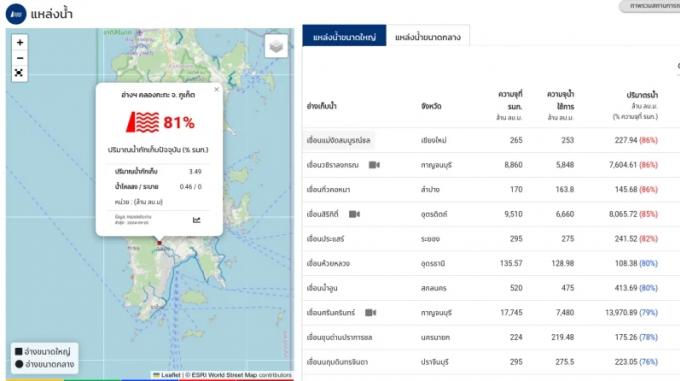Sort by ปริมาตรน้ำ column header

click(x=642, y=95)
